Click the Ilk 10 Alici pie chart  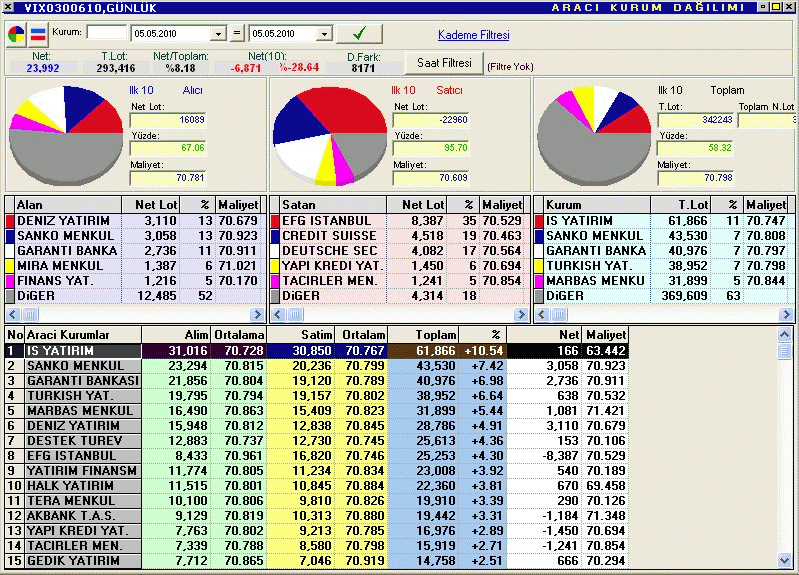[x=66, y=135]
